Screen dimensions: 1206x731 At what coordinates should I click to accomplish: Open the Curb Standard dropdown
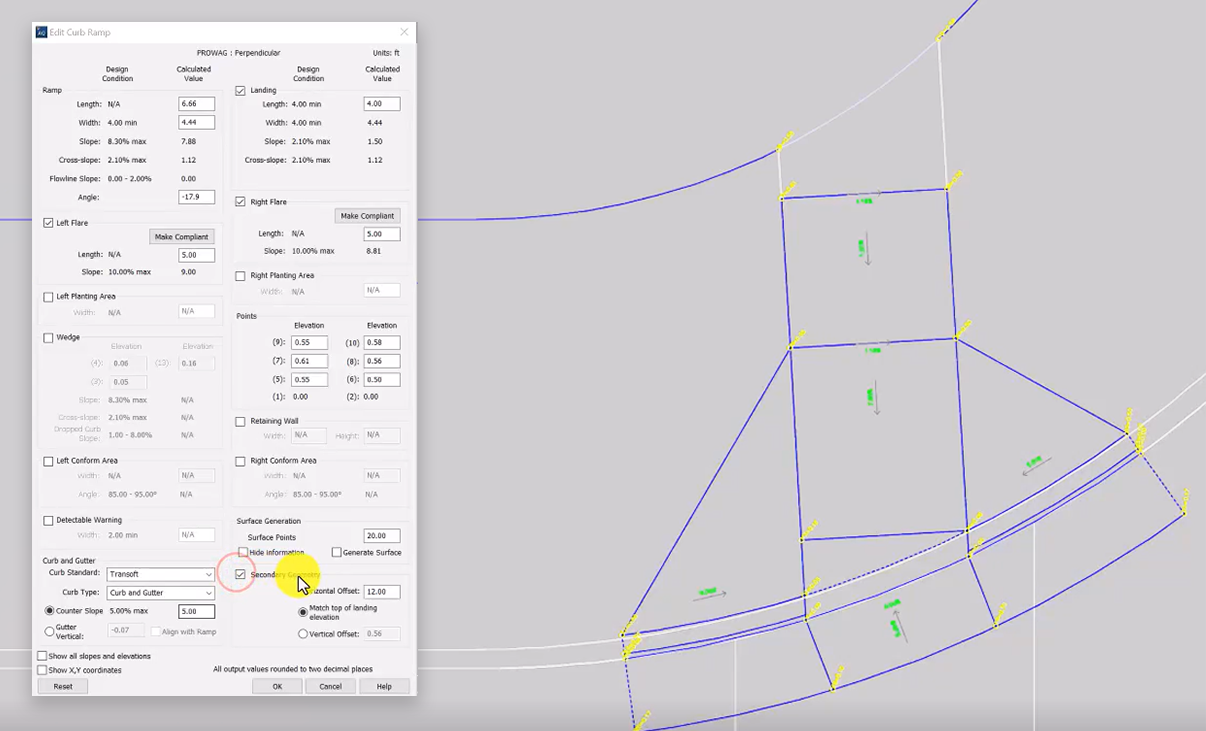pyautogui.click(x=161, y=574)
